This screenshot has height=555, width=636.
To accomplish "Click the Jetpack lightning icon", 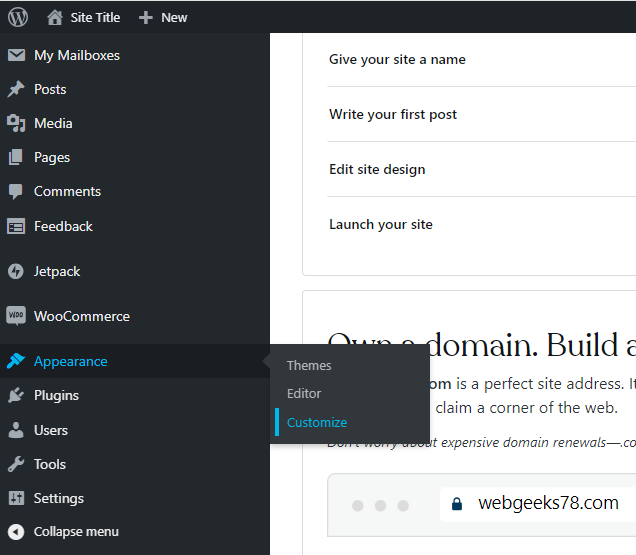I will [x=16, y=271].
